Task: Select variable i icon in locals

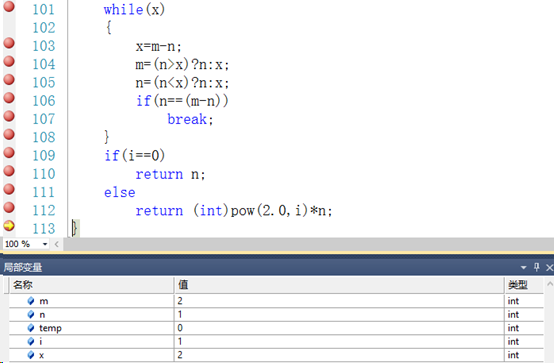Action: tap(31, 341)
